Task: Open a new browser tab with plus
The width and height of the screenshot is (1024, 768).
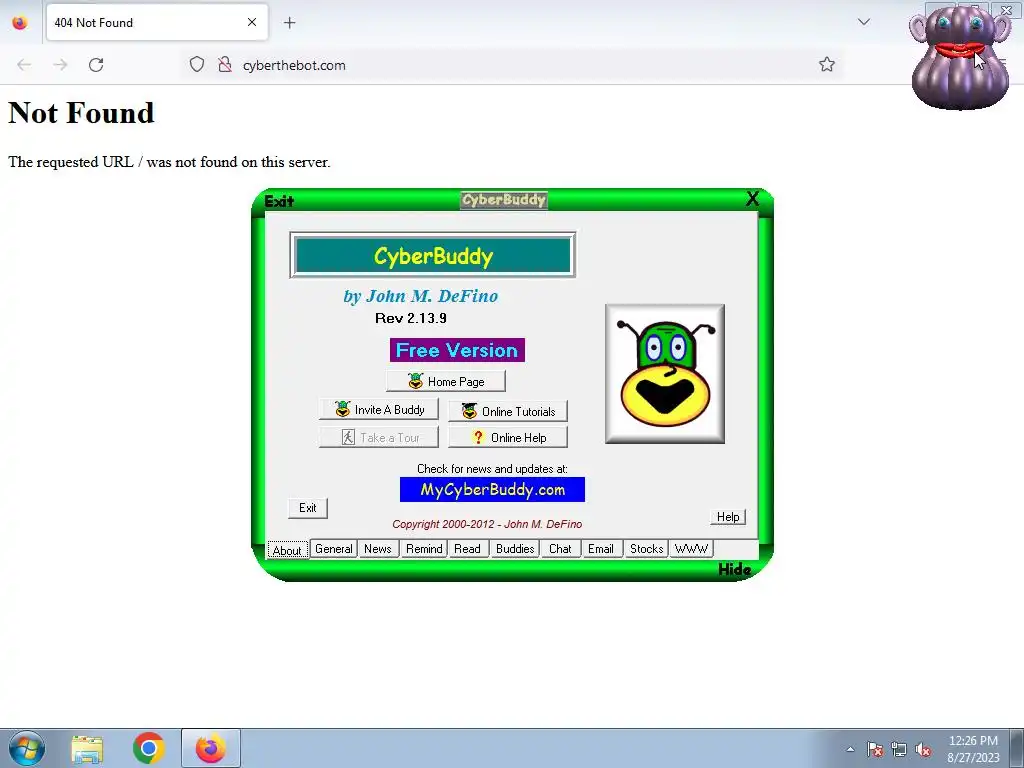Action: (x=289, y=23)
